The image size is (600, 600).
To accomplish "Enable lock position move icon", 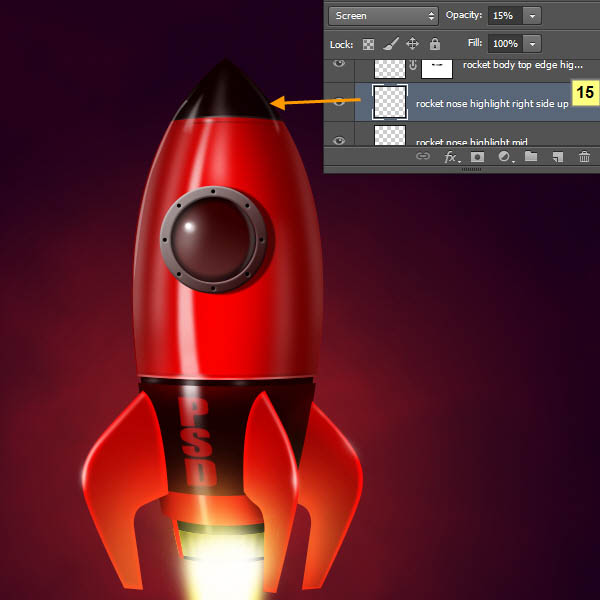I will pyautogui.click(x=412, y=44).
